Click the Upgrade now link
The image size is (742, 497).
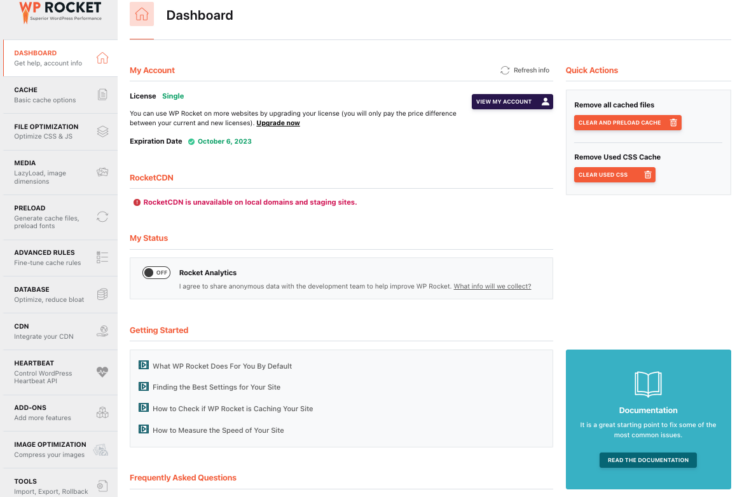(278, 123)
